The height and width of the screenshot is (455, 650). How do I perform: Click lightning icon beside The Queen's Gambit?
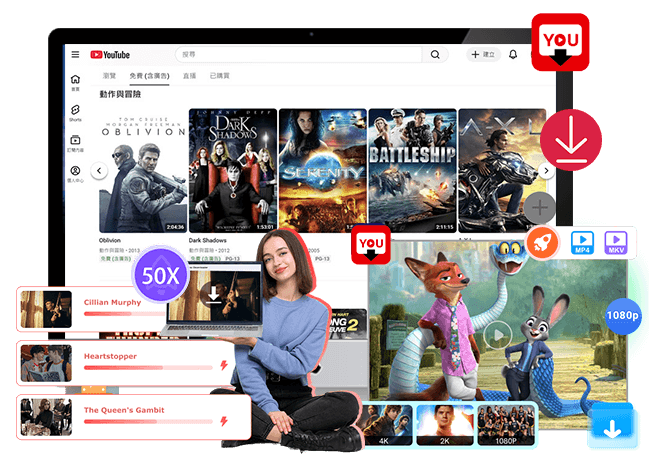[x=224, y=421]
